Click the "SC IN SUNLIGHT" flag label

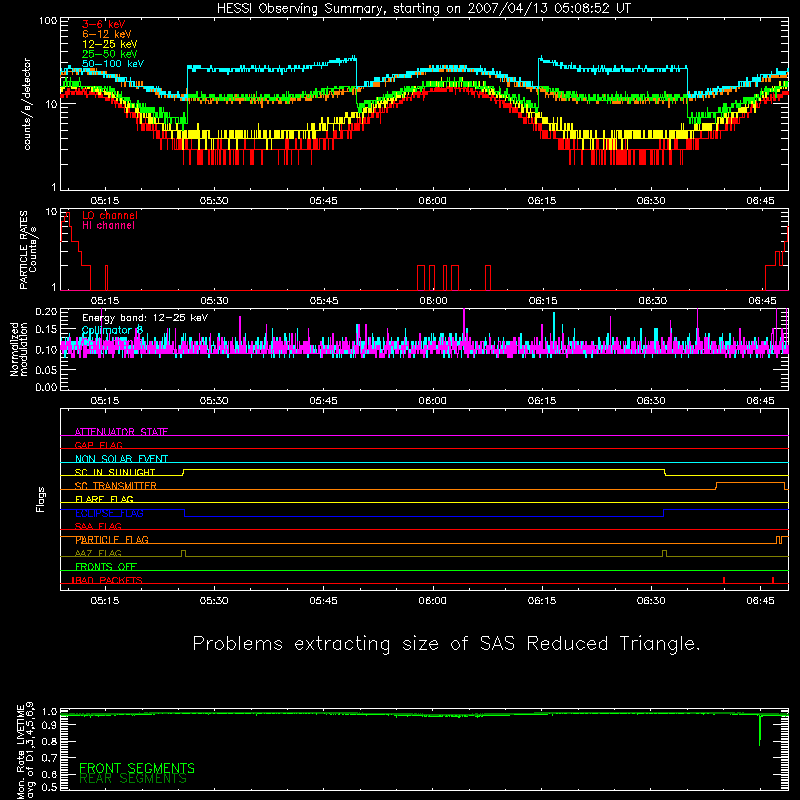(x=115, y=472)
